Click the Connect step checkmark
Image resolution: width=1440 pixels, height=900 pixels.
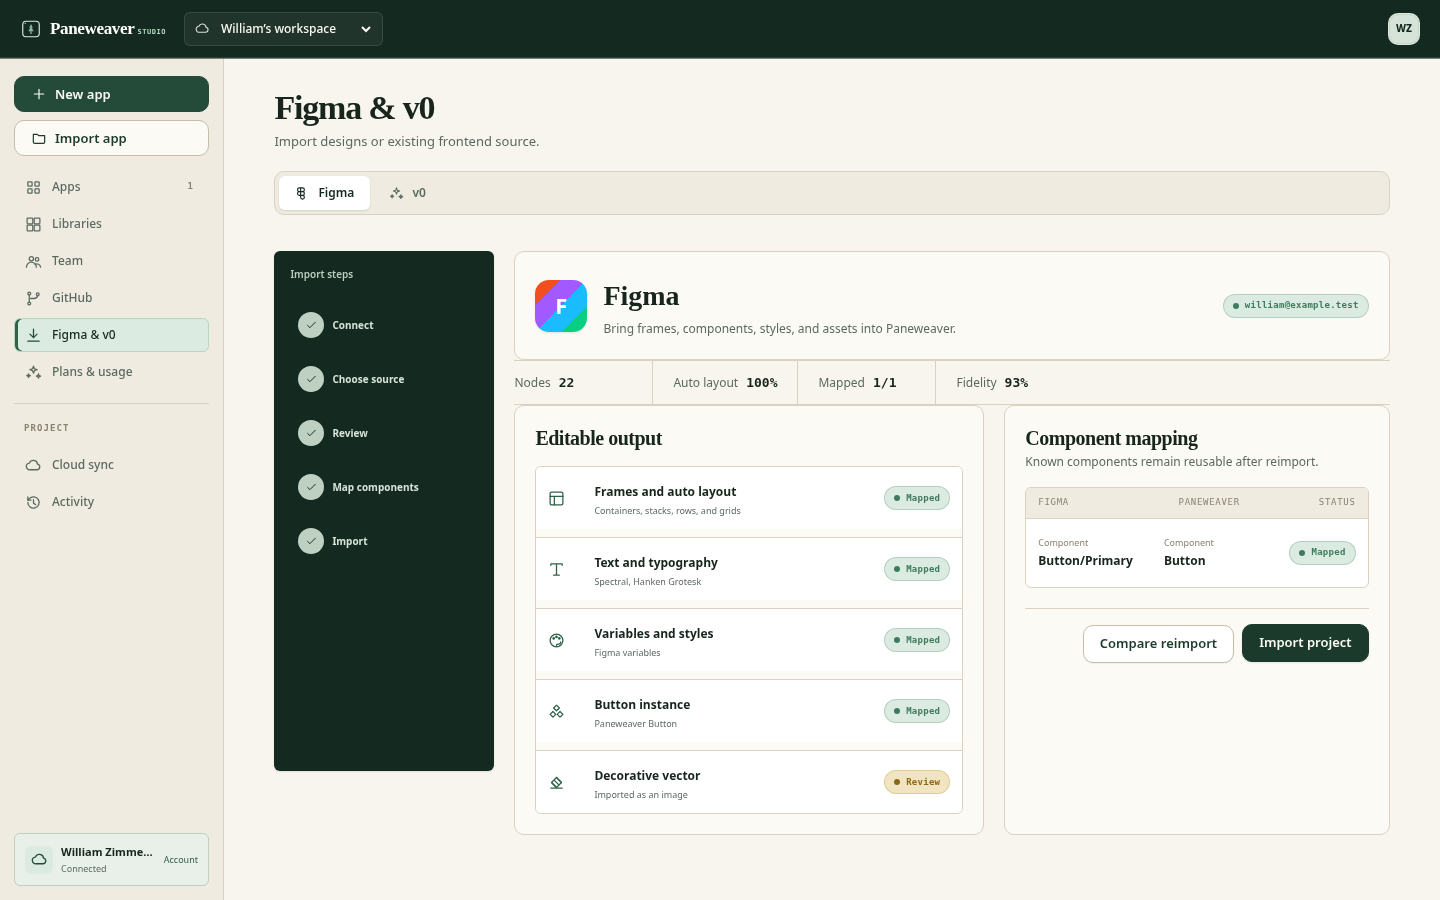pos(311,325)
